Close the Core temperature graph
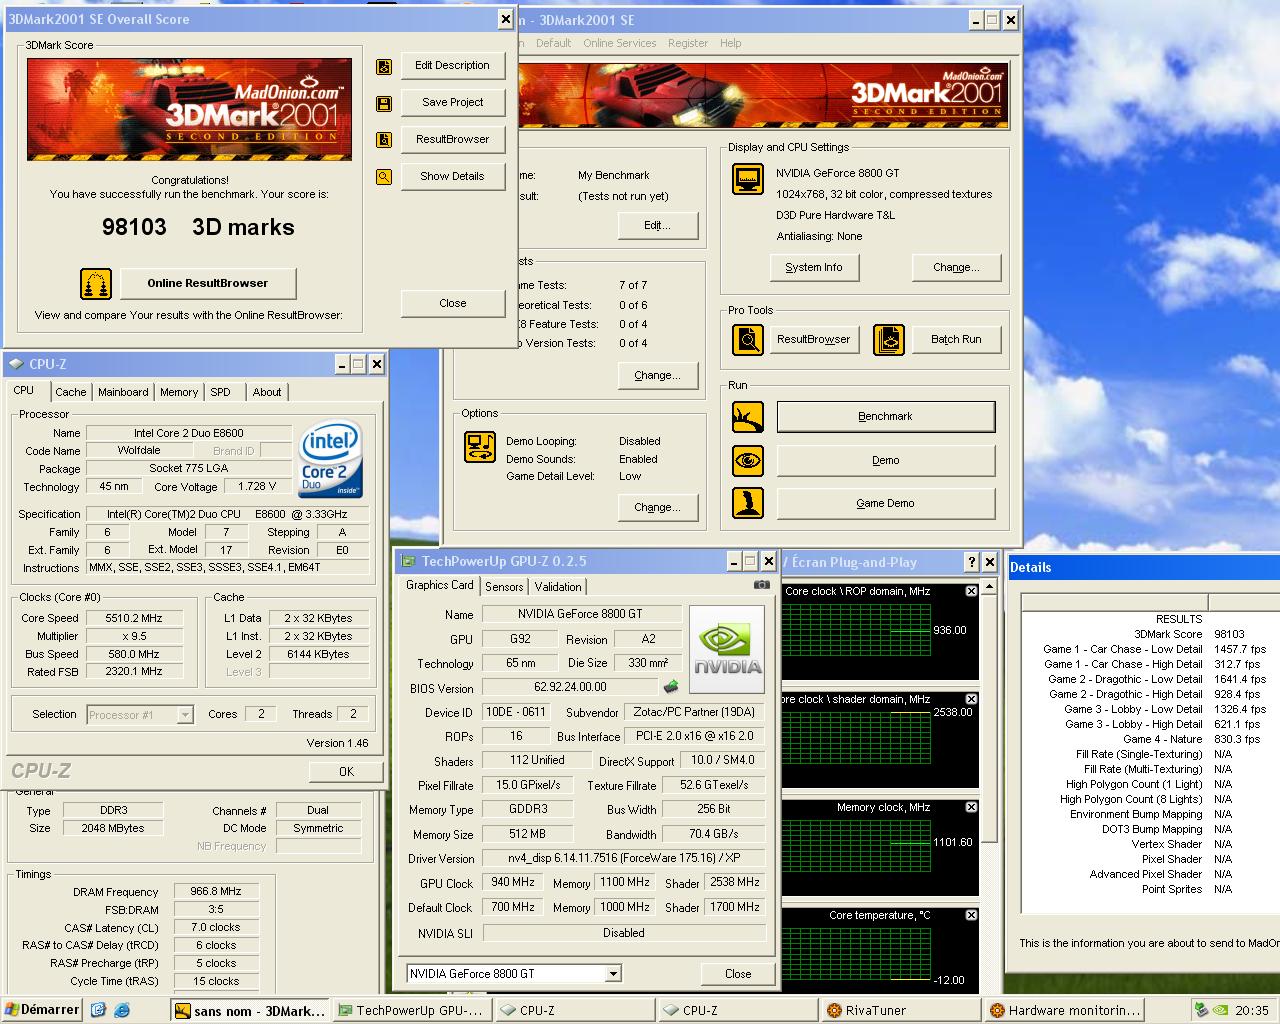Image resolution: width=1280 pixels, height=1024 pixels. 971,915
